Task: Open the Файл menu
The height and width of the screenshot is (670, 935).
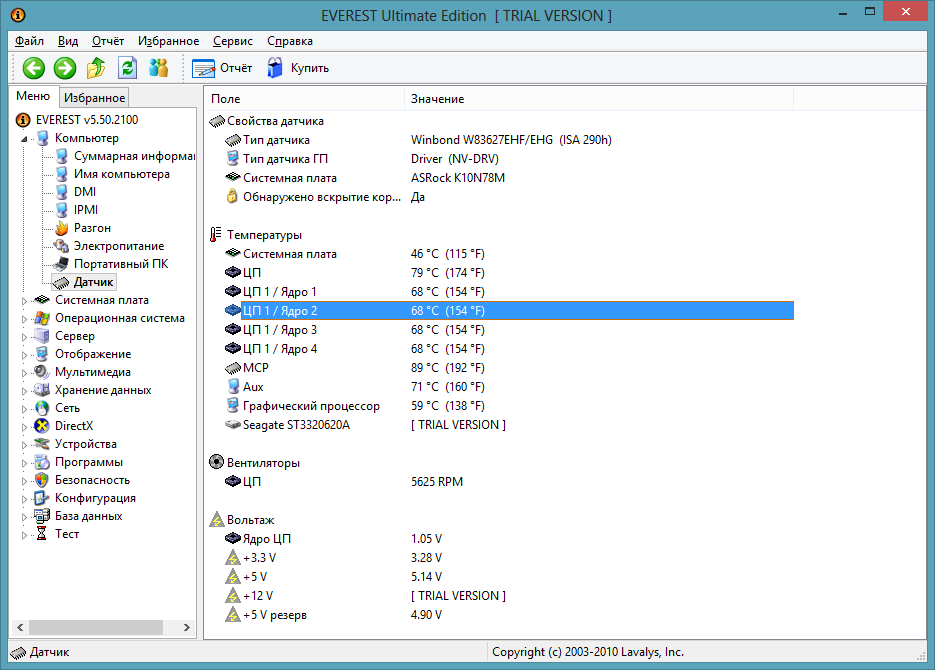Action: click(x=29, y=41)
